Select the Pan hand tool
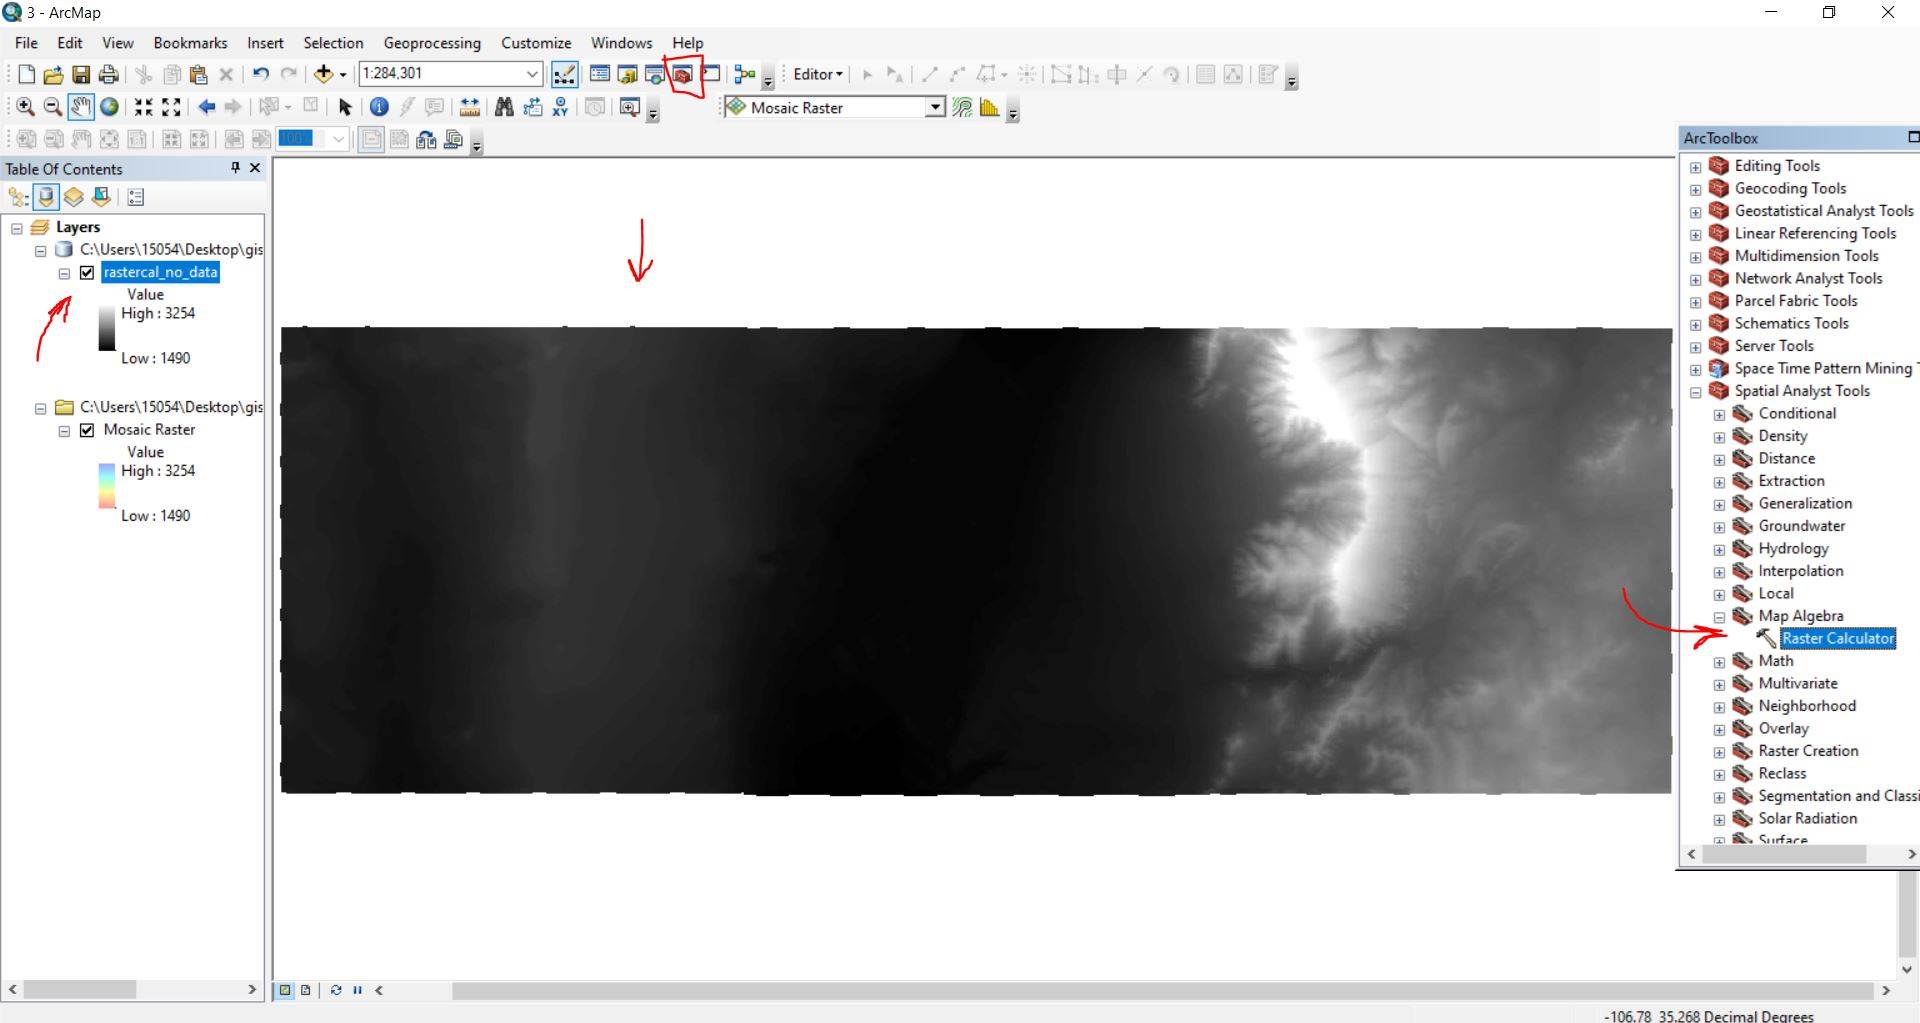This screenshot has width=1920, height=1023. pos(81,107)
